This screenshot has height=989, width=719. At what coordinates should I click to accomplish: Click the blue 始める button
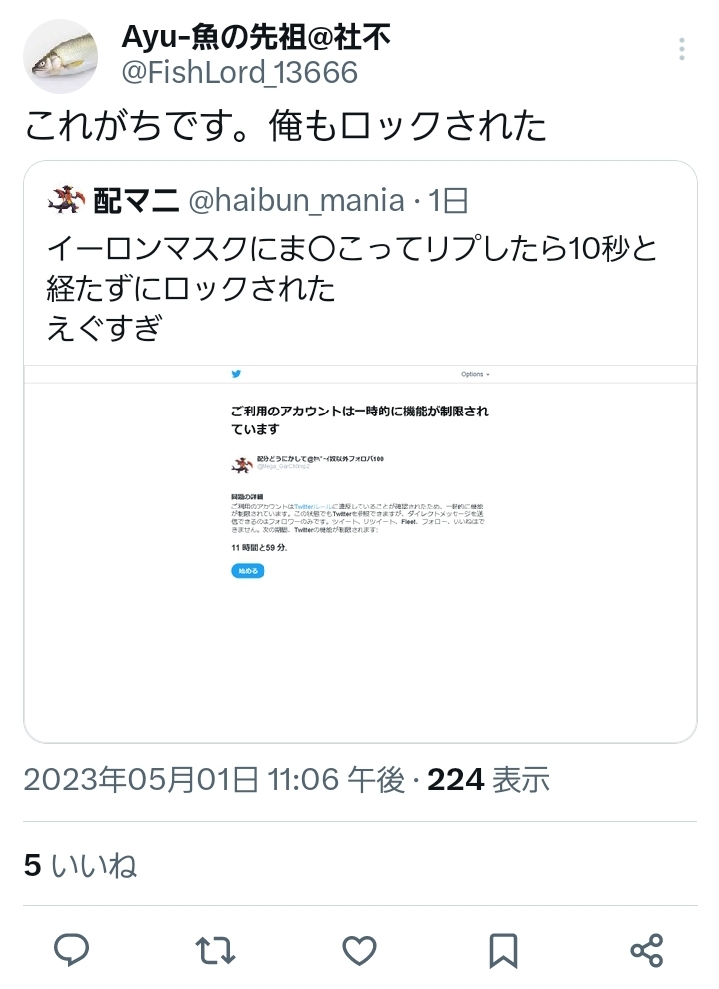248,571
